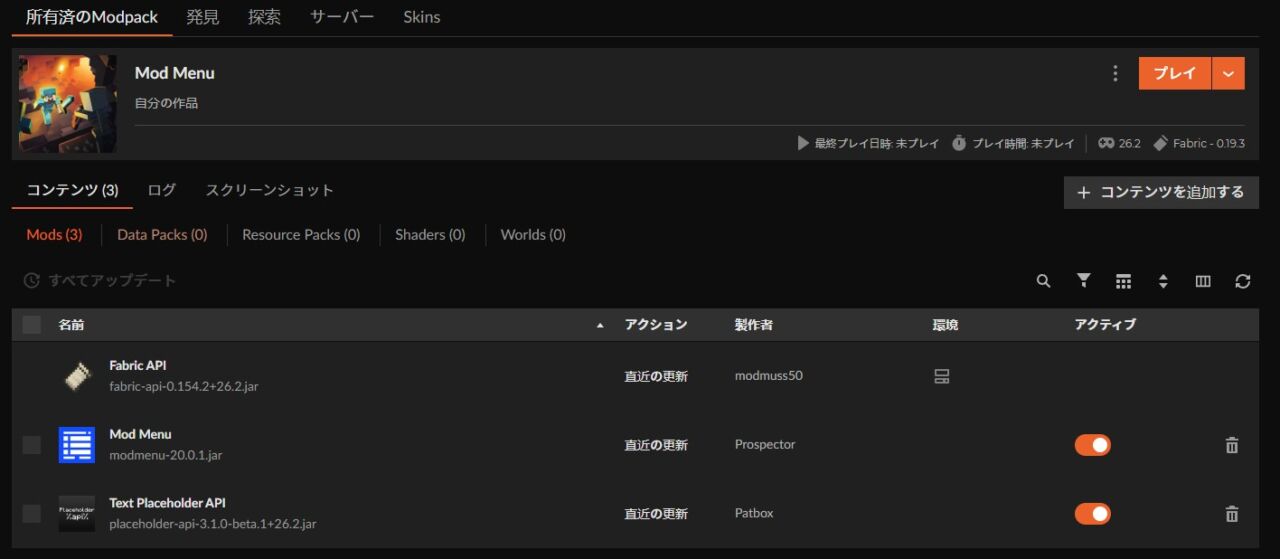Show the Mods (3) category
Screen dimensions: 1280x559
click(x=54, y=235)
